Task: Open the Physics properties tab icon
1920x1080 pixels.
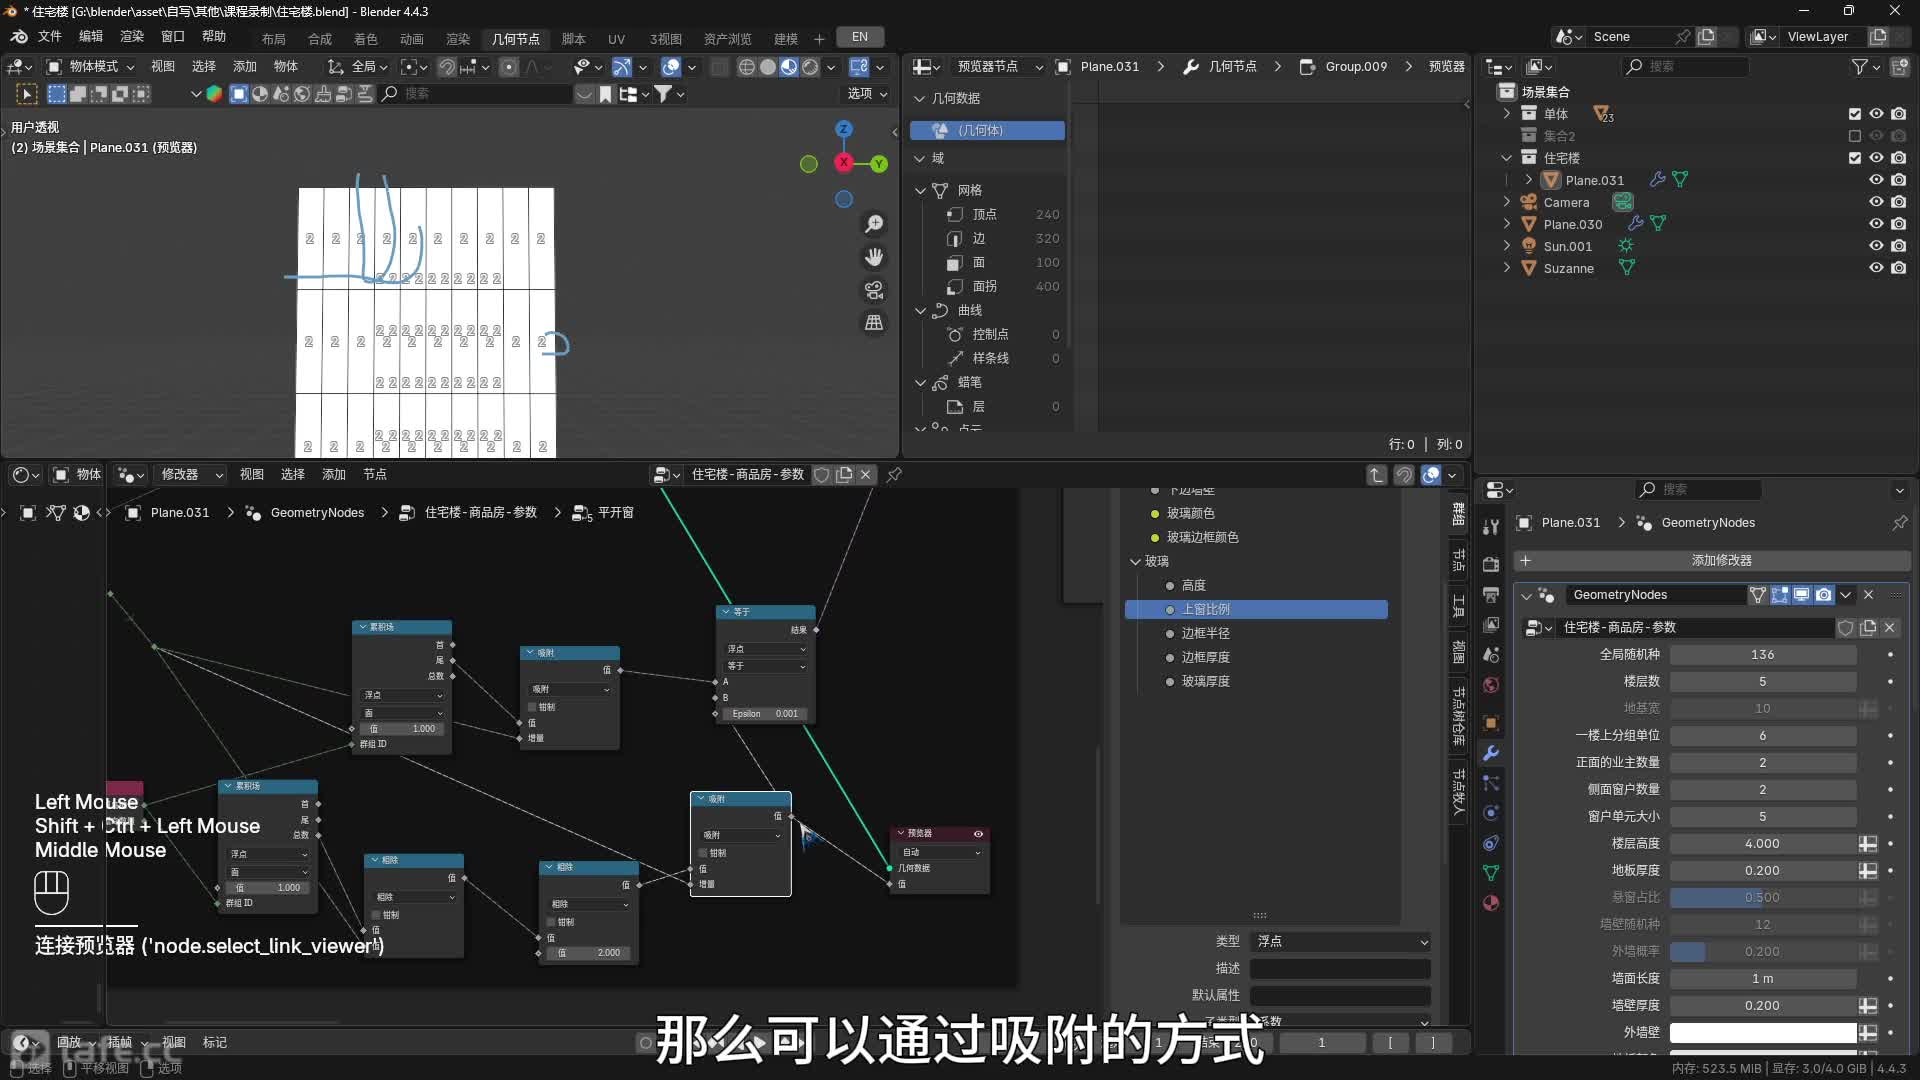Action: tap(1491, 813)
